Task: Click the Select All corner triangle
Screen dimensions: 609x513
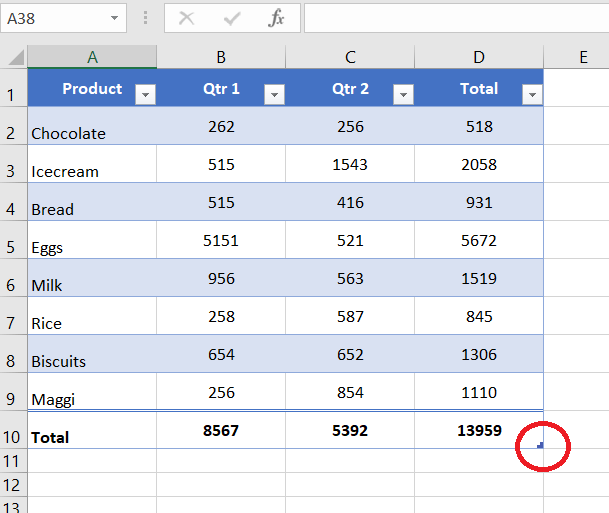Action: (x=16, y=57)
